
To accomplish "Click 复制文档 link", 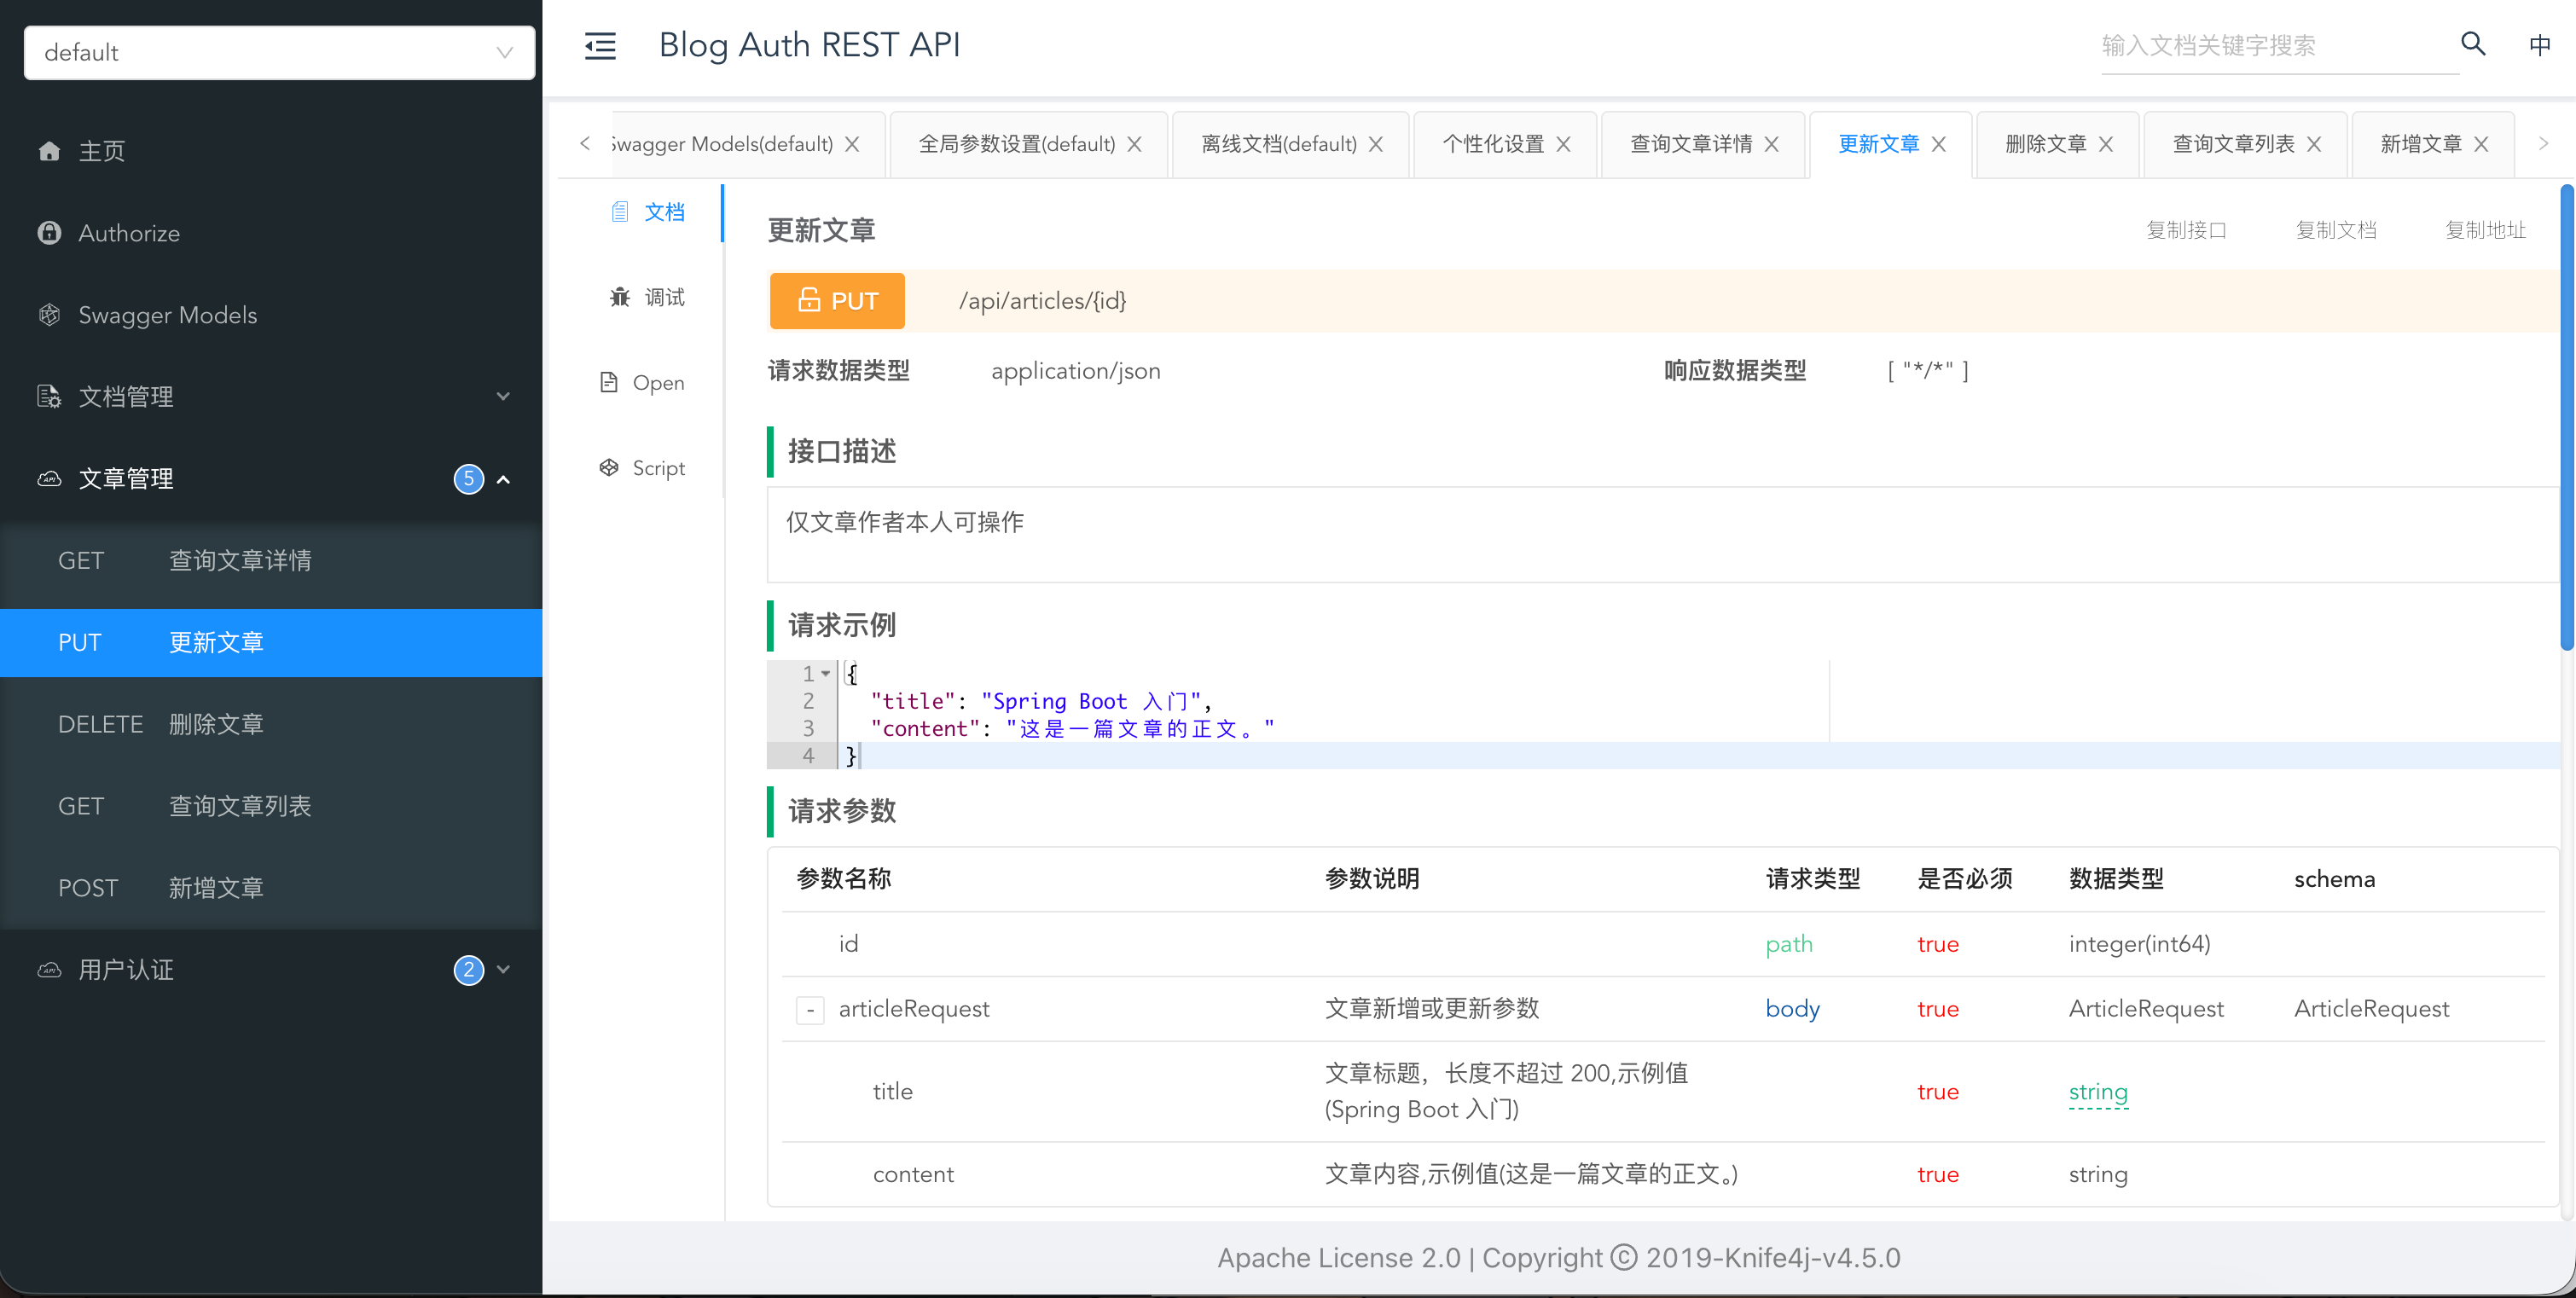I will point(2336,230).
